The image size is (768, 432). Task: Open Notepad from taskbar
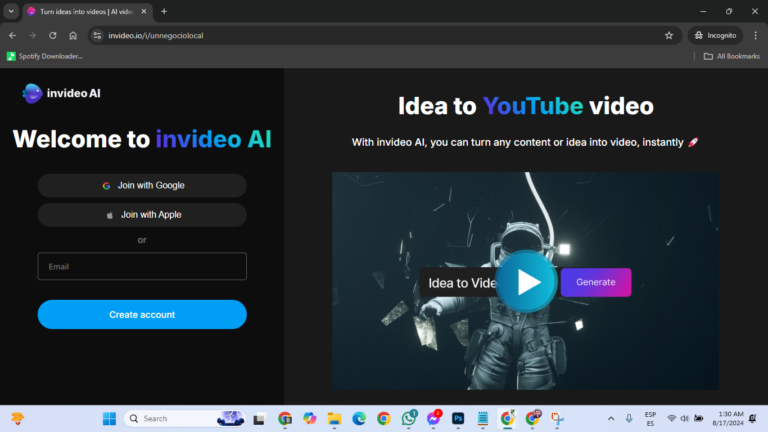point(483,419)
